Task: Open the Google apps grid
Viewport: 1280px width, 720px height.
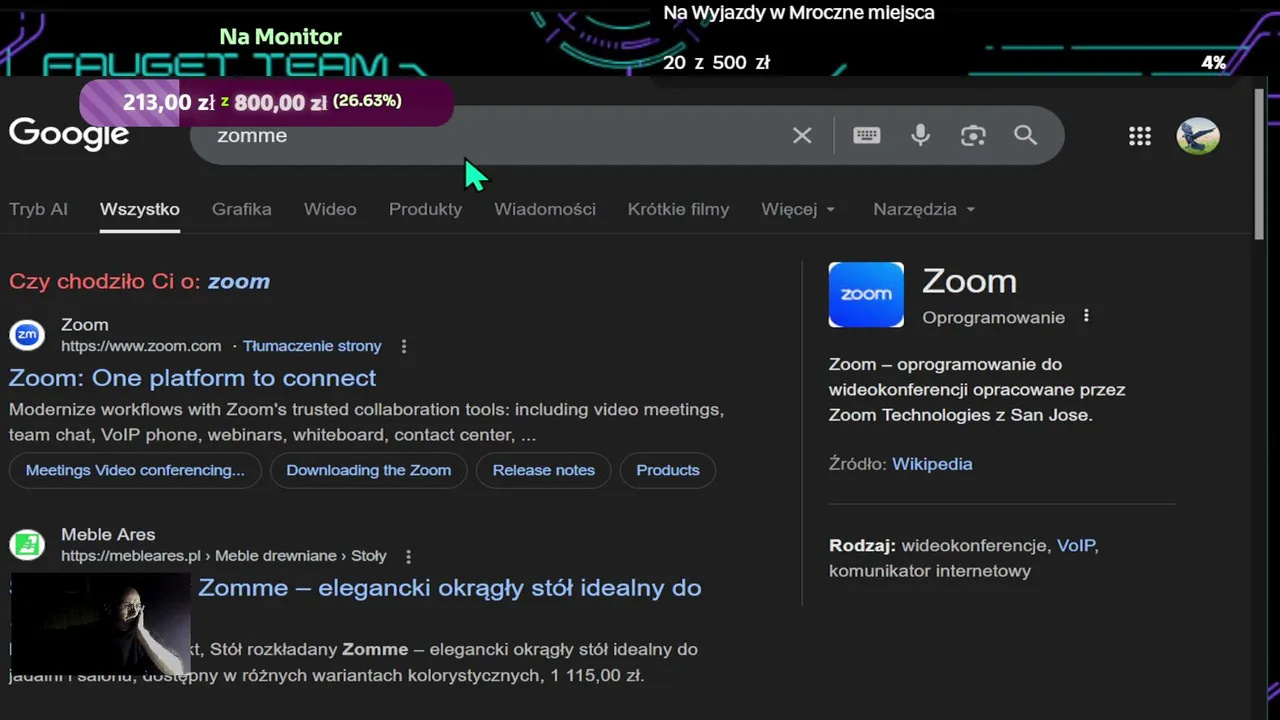Action: tap(1140, 136)
